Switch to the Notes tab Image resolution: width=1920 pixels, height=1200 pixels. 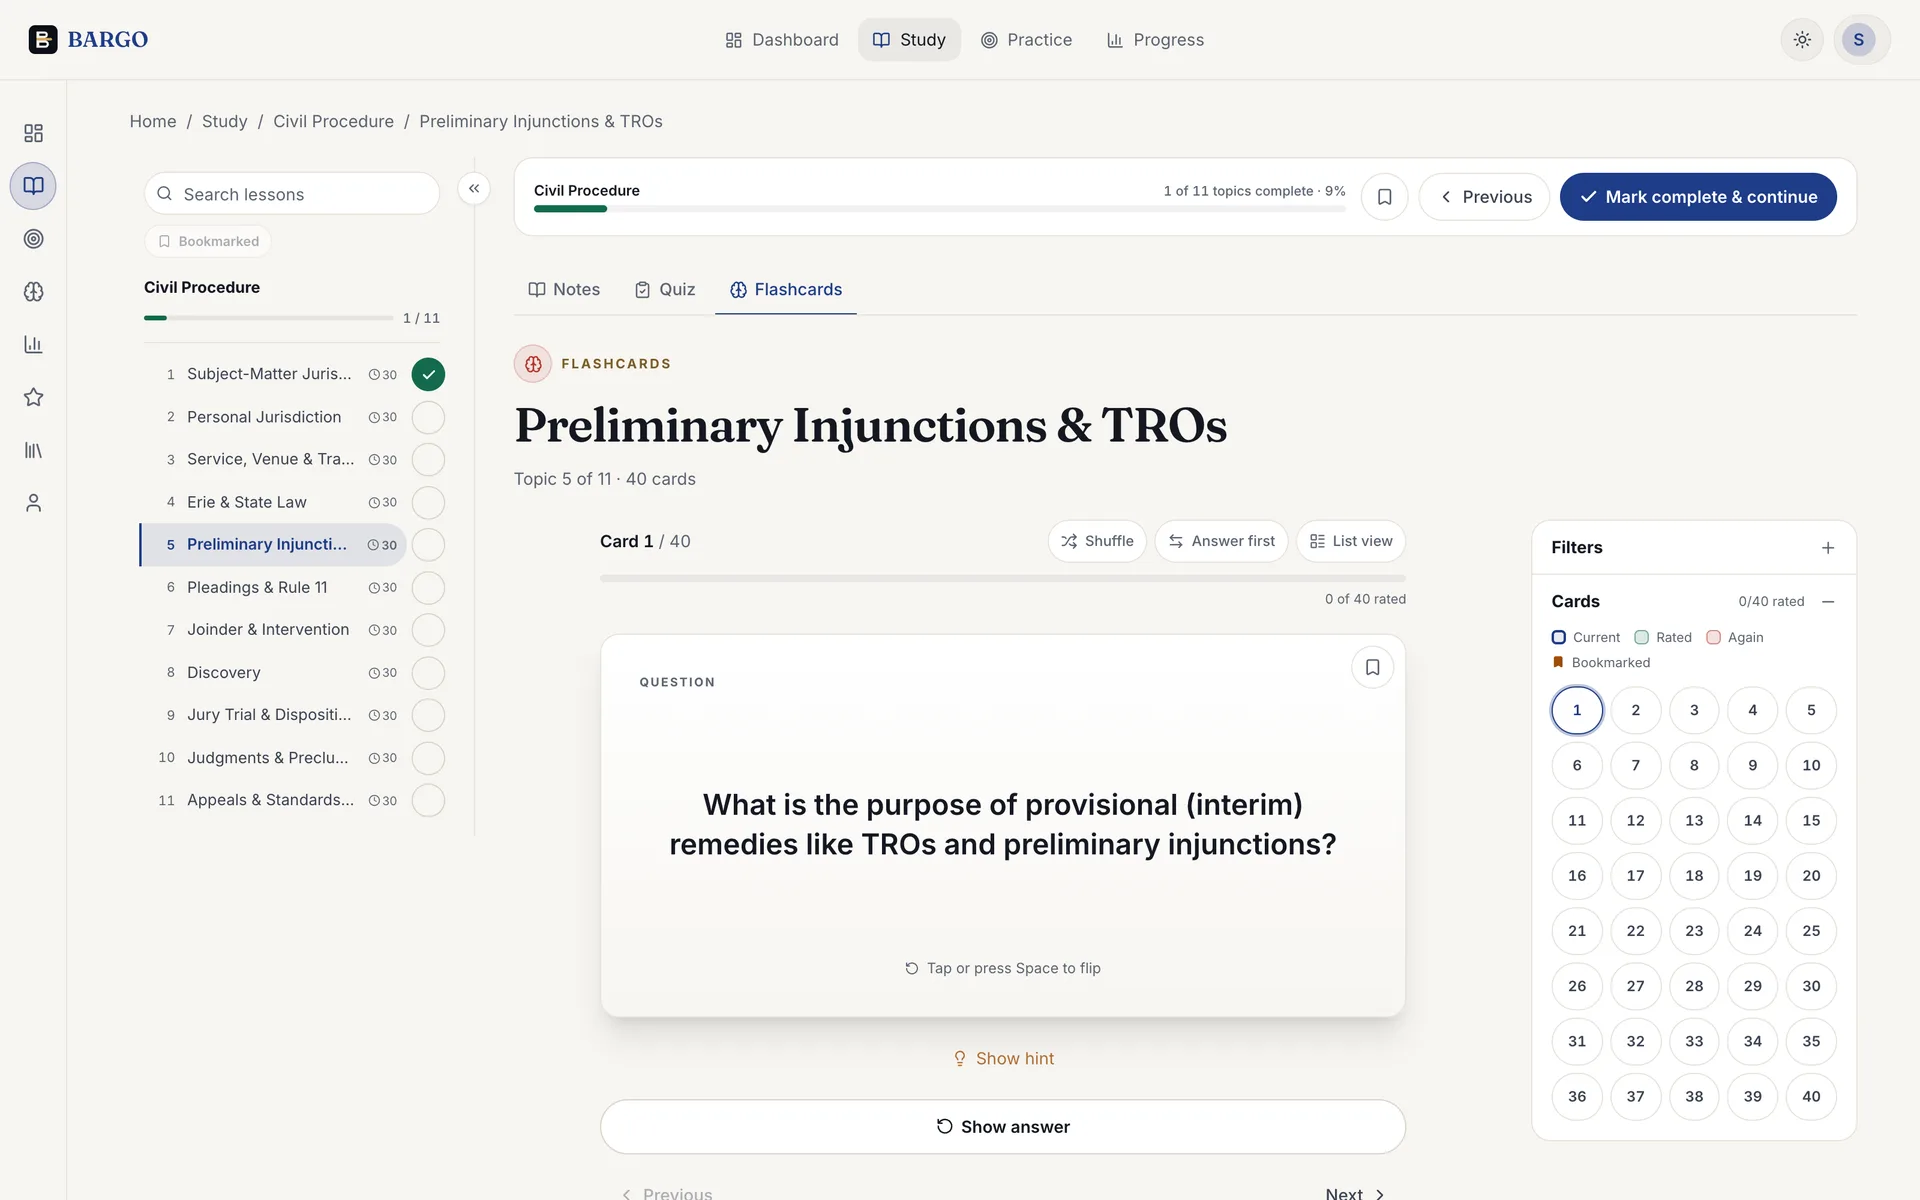(x=564, y=289)
